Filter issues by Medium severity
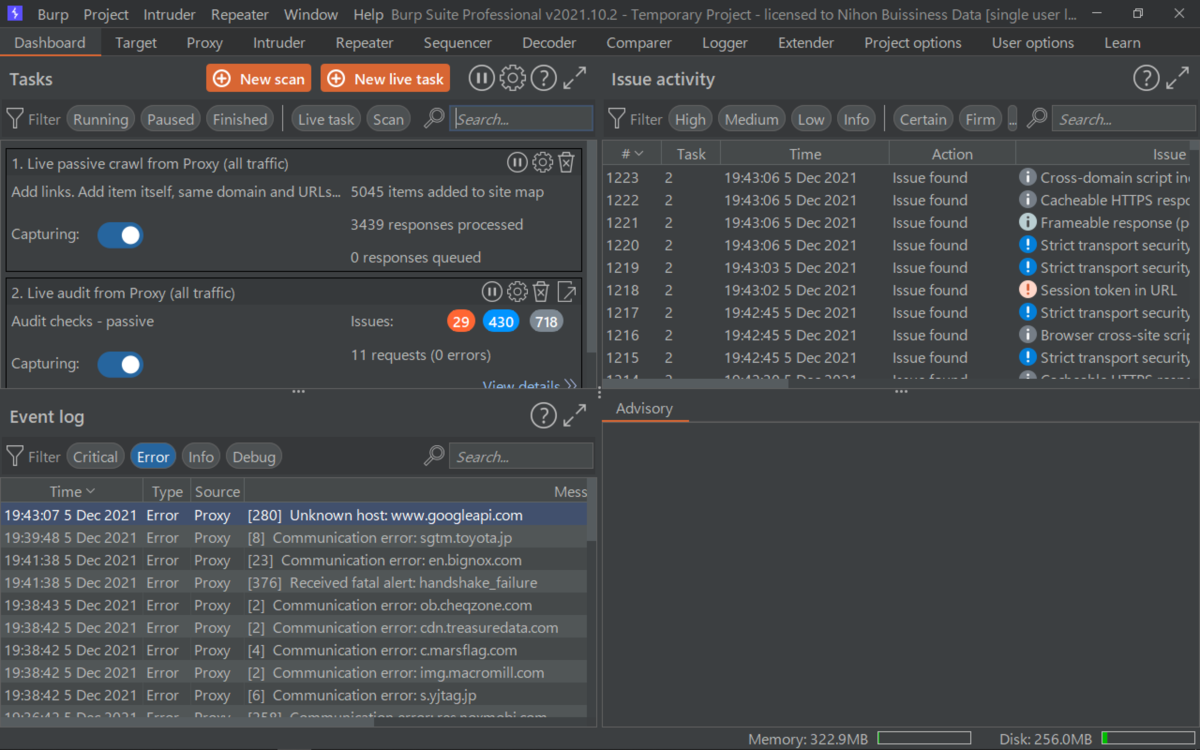Screen dimensions: 1200x750 pos(751,119)
